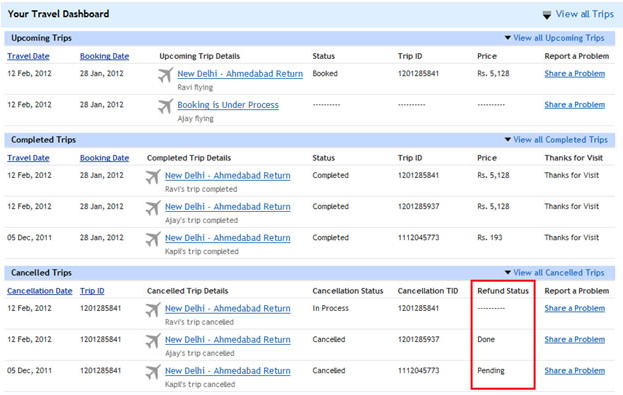623x395 pixels.
Task: Click plane icon for Ravi's trip cancelled
Action: (x=153, y=309)
